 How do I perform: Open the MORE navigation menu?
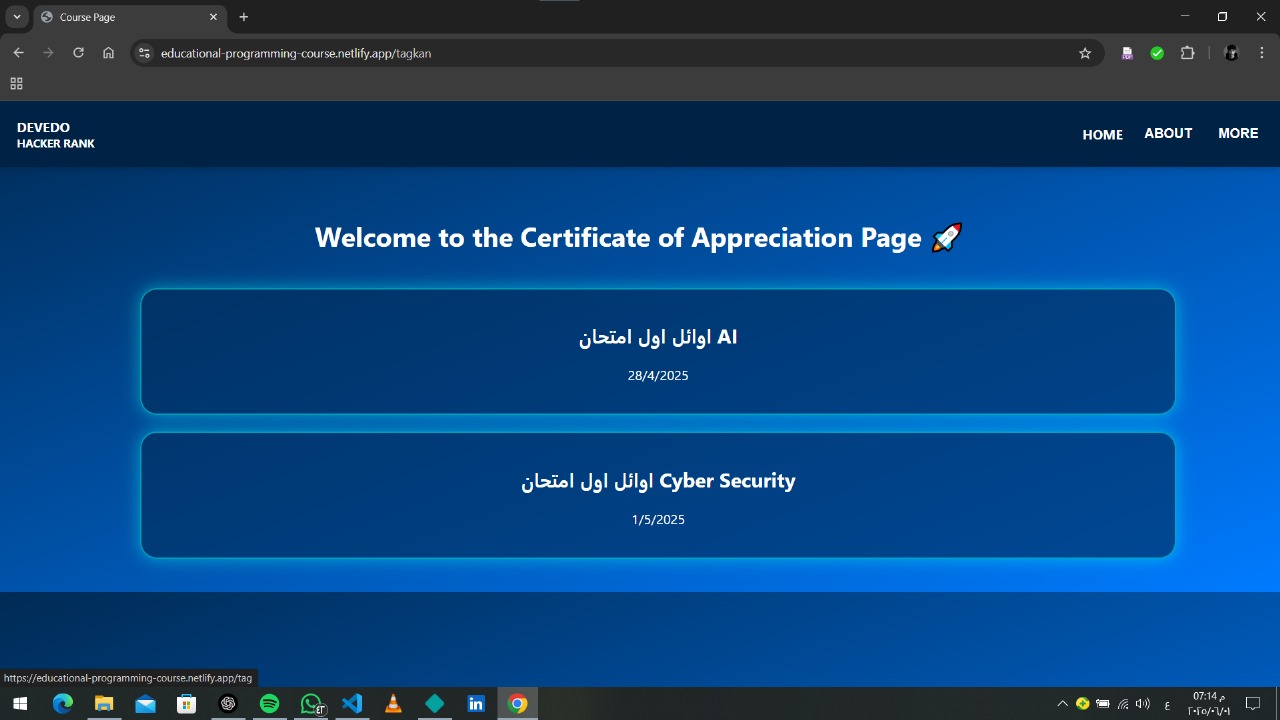click(x=1238, y=133)
